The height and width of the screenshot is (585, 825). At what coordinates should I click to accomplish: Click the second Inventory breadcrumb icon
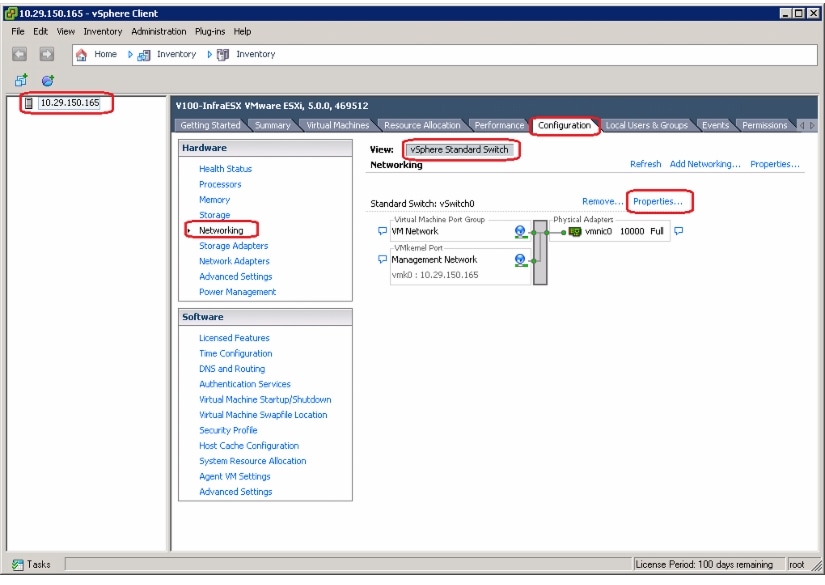point(223,55)
